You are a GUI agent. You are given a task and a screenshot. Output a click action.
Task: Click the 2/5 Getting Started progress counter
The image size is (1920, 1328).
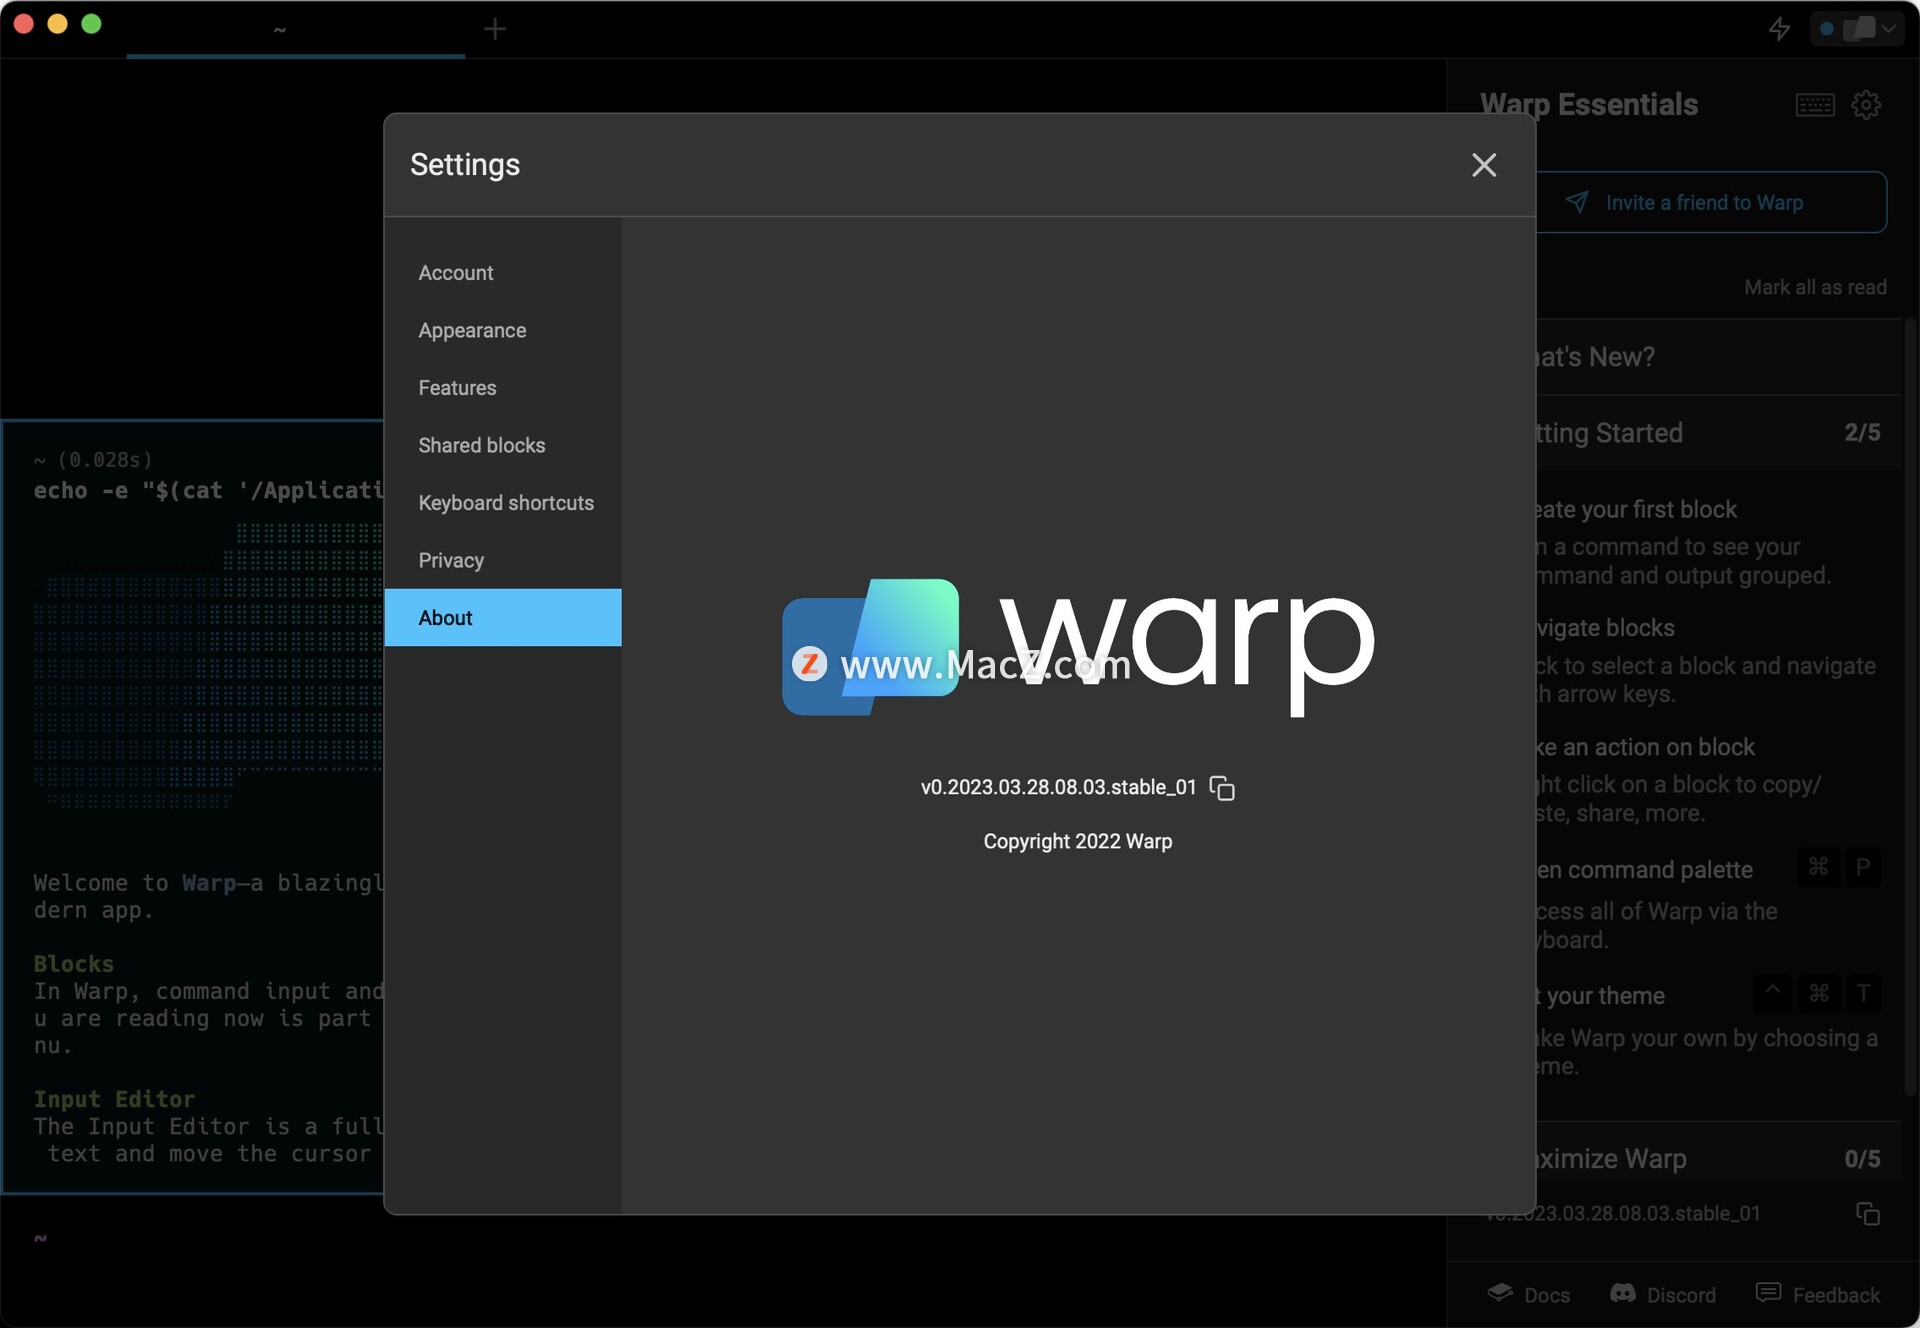pyautogui.click(x=1862, y=433)
